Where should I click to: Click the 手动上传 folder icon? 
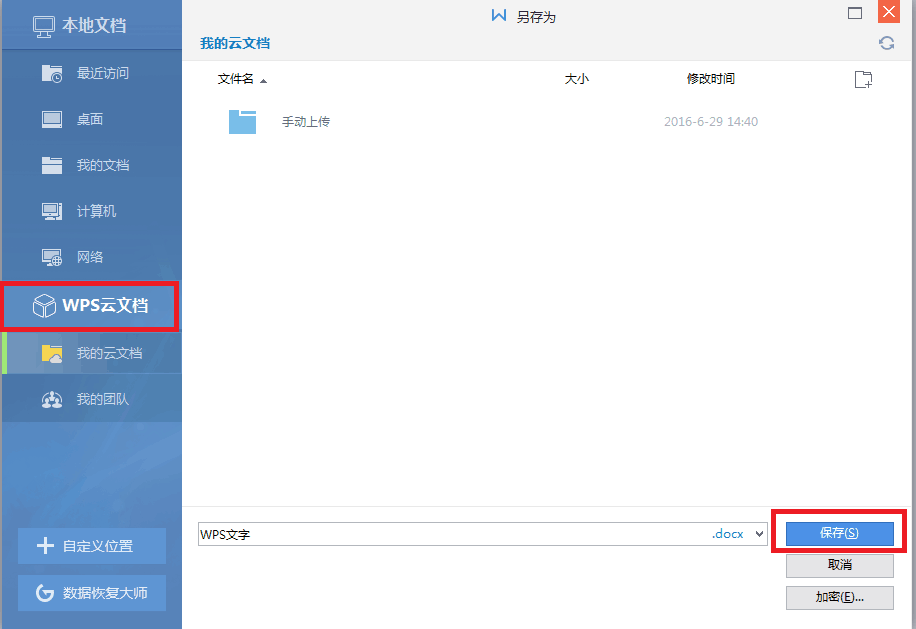pos(242,121)
